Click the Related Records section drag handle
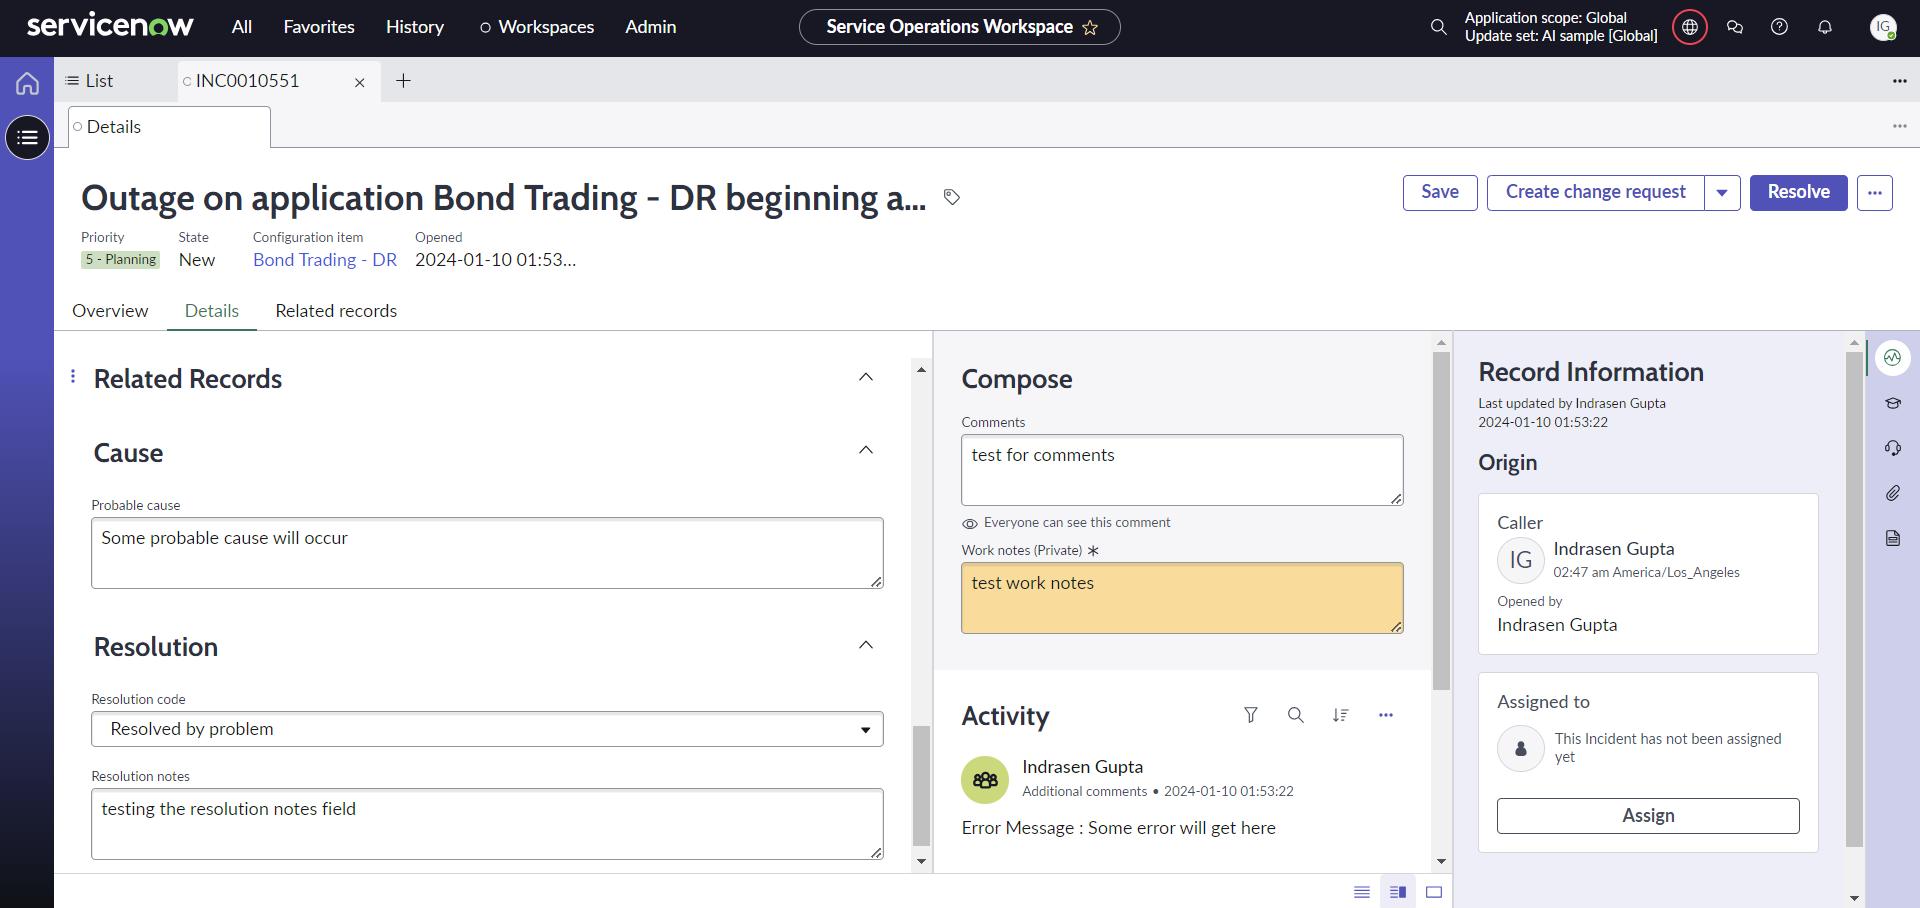The width and height of the screenshot is (1920, 908). 73,376
